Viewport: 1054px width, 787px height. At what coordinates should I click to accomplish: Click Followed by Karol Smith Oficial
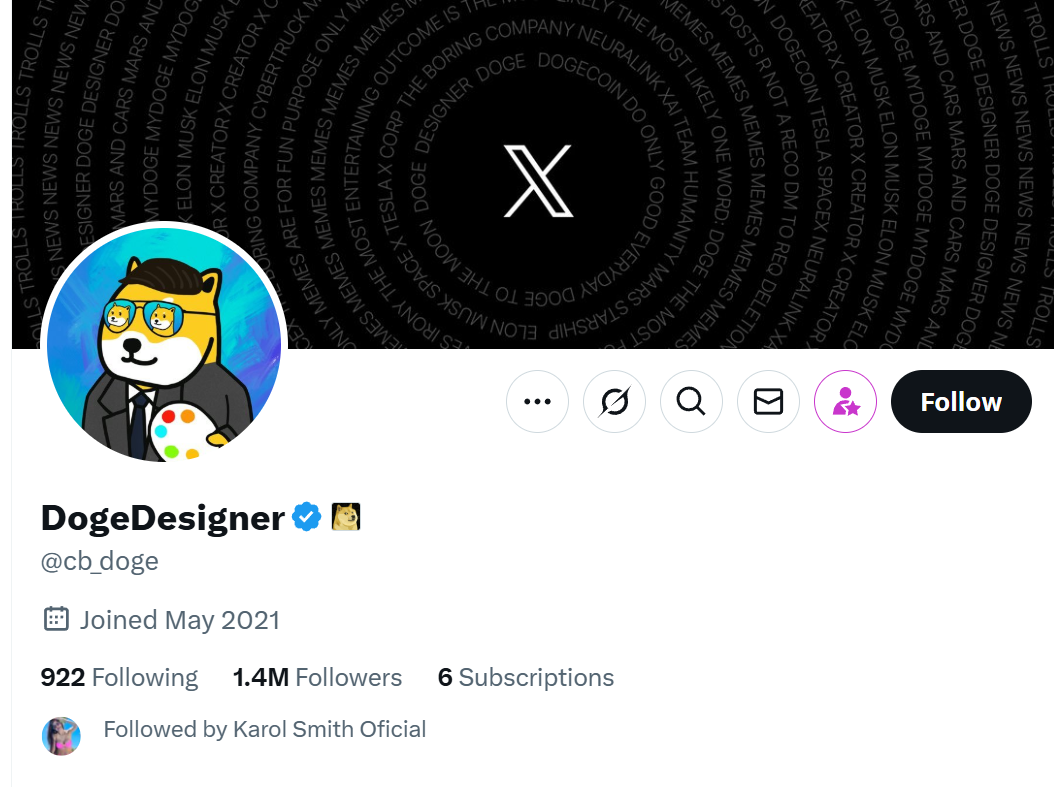click(265, 729)
